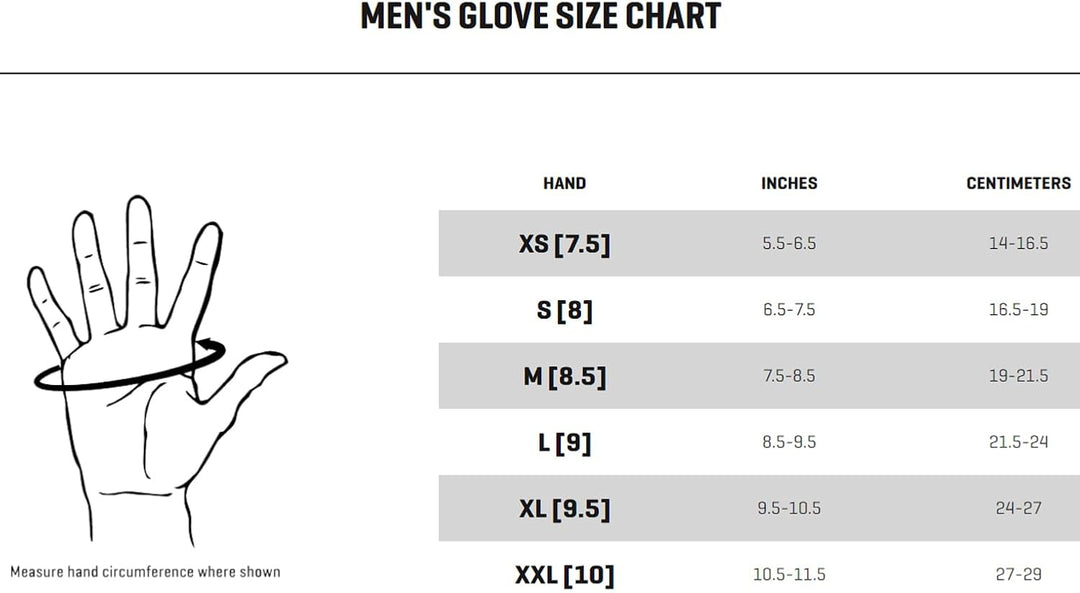Click the 21.5-24 centimeters value

(x=1018, y=441)
